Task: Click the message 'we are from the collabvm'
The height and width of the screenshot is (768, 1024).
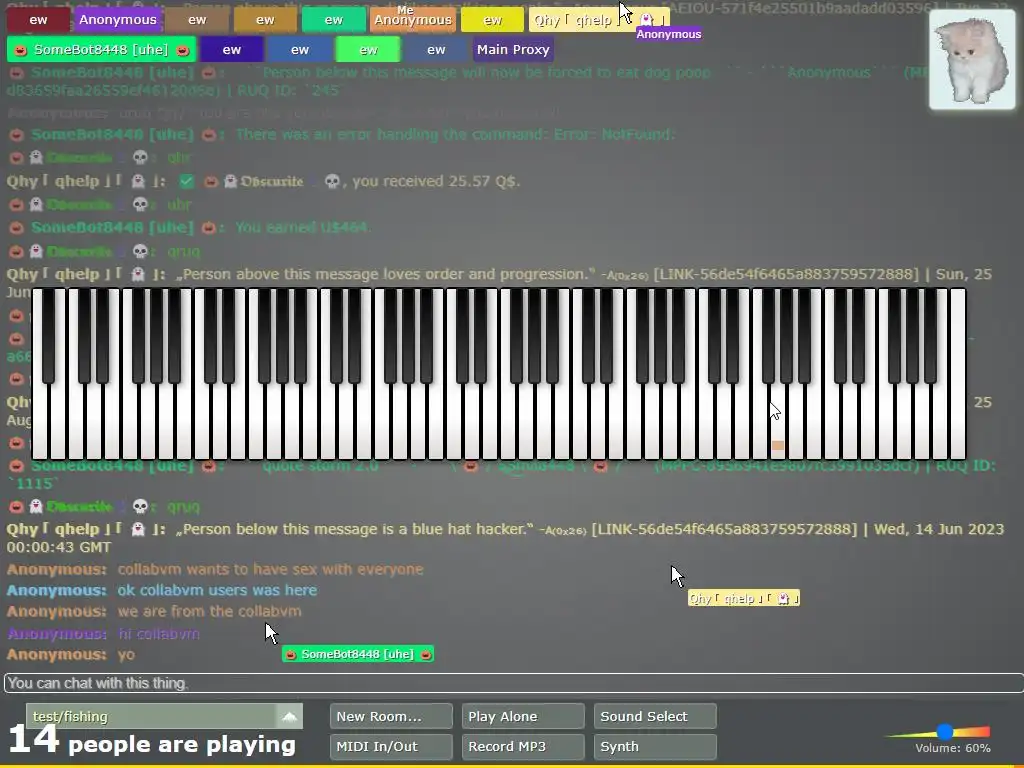Action: click(x=210, y=612)
